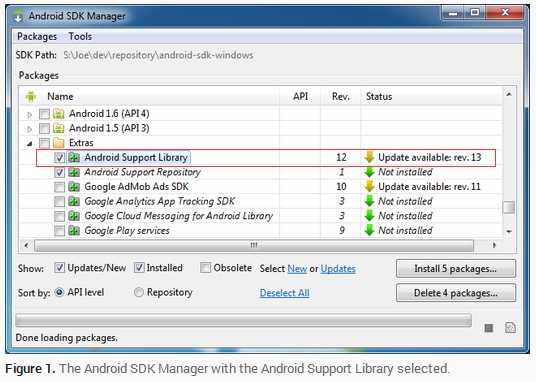Click 'Done loading packages.' status text
The height and width of the screenshot is (382, 536).
[x=66, y=338]
